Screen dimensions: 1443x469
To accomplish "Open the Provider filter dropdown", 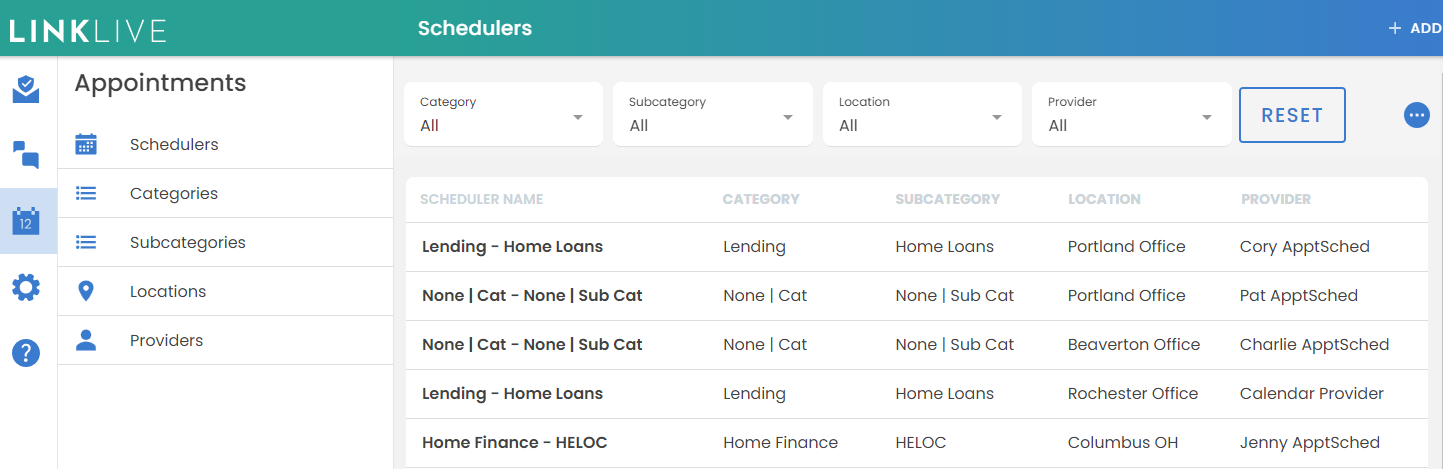I will tap(1131, 115).
